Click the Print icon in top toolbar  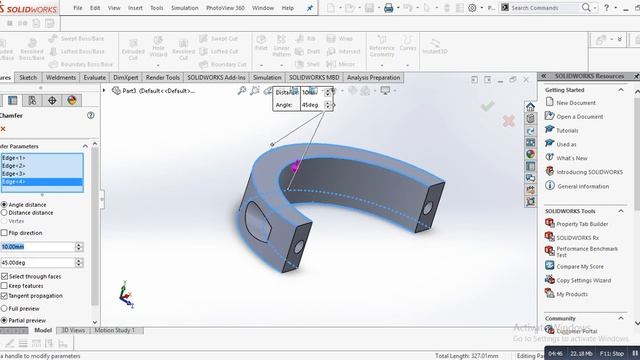pos(389,8)
